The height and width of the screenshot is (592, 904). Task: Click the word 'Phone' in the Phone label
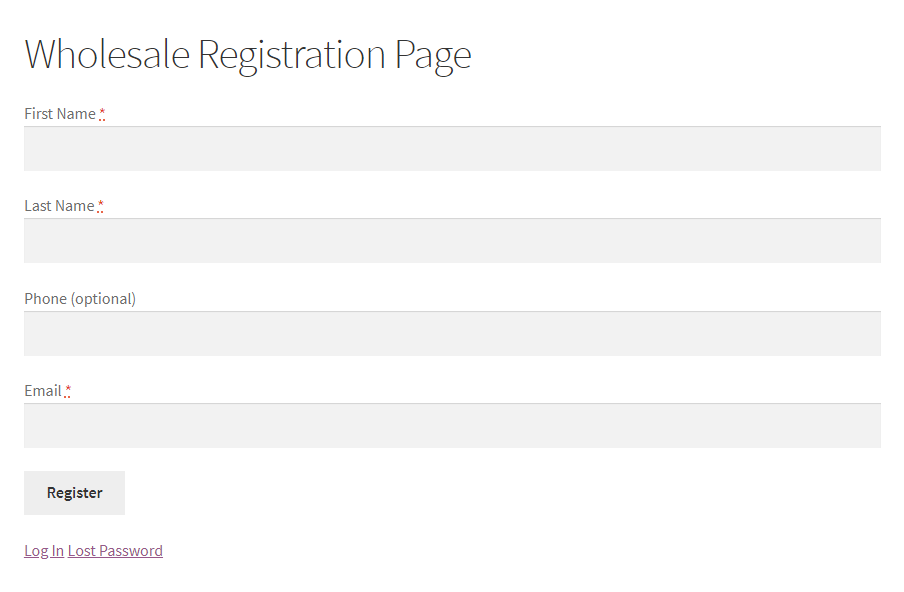tap(45, 299)
